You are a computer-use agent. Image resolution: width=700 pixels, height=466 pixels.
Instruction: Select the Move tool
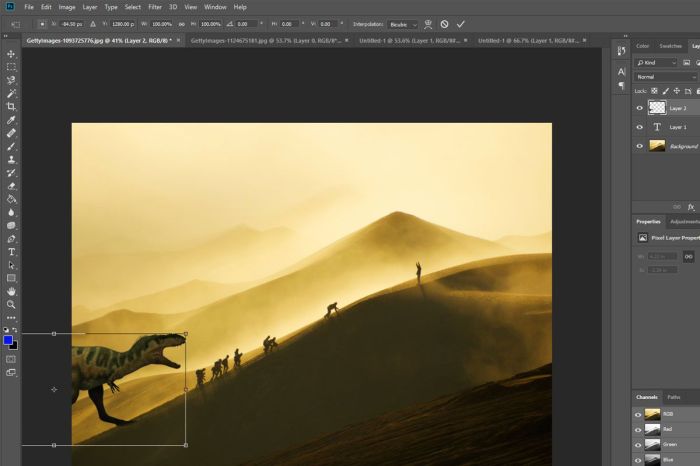pyautogui.click(x=11, y=54)
